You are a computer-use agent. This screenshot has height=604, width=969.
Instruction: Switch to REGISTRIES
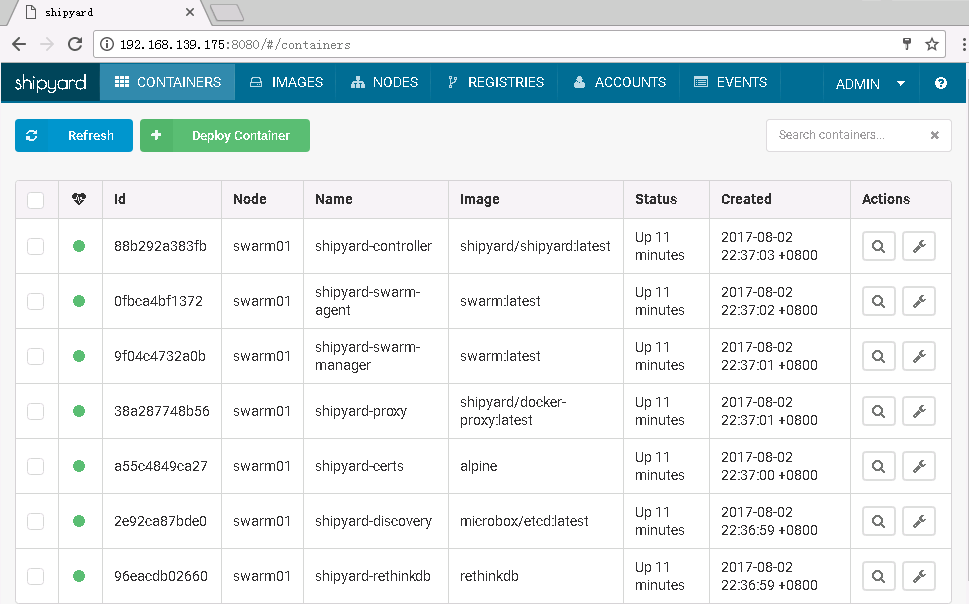(495, 82)
